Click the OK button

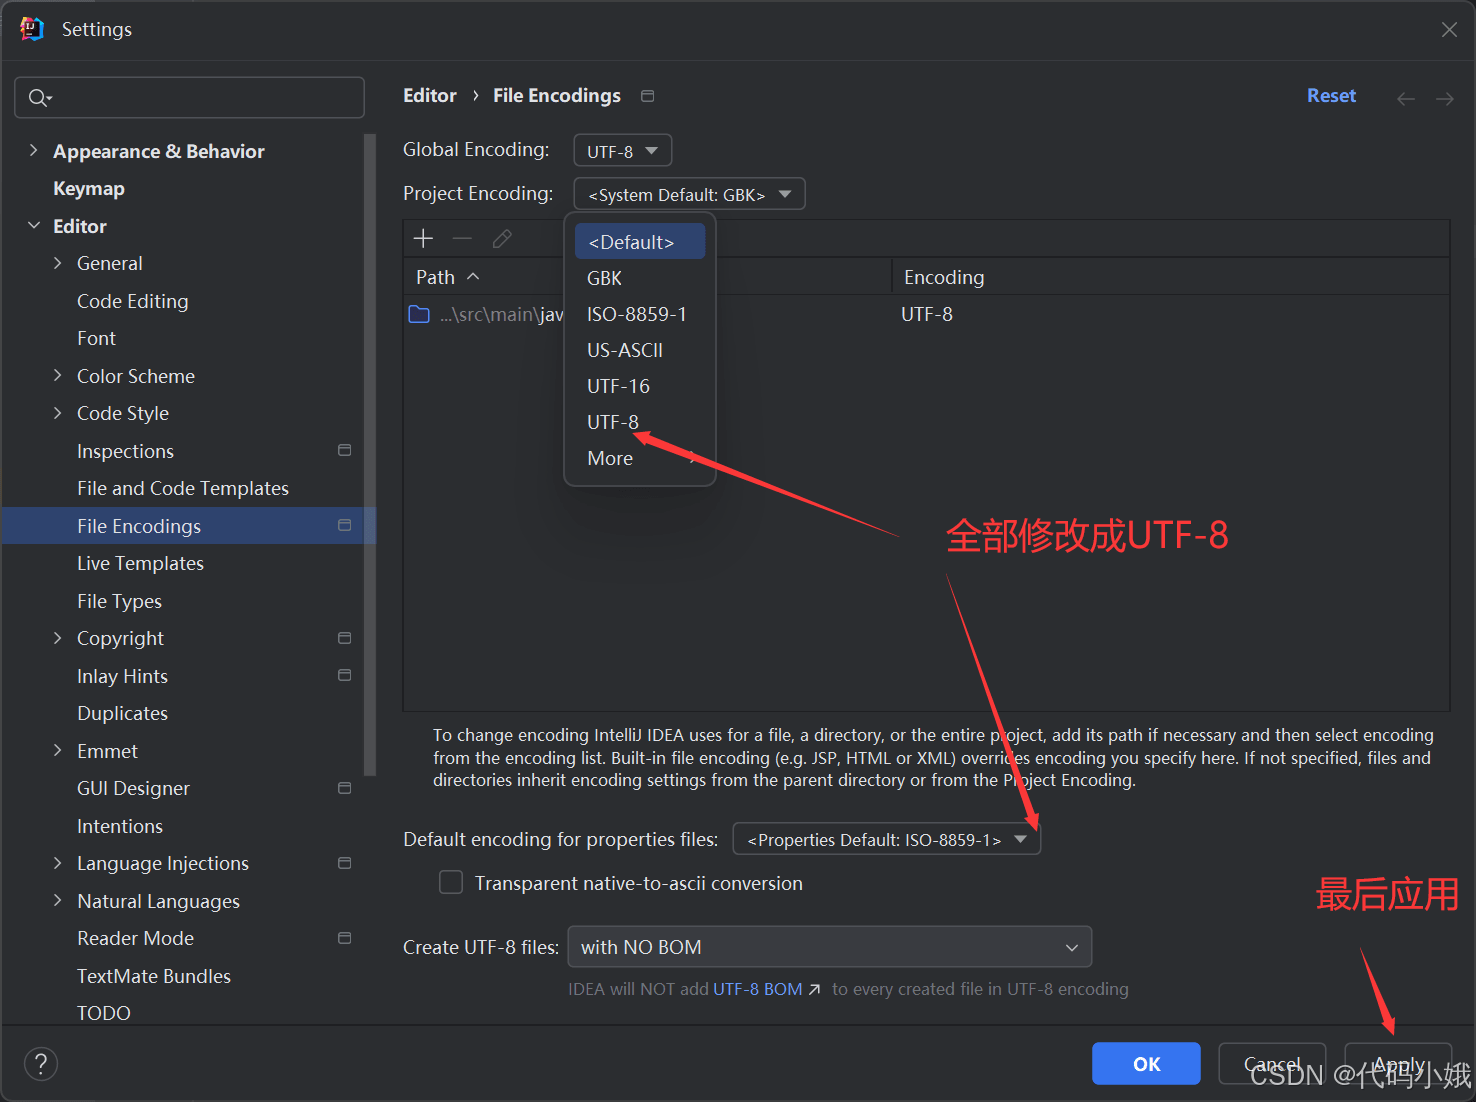(x=1146, y=1064)
